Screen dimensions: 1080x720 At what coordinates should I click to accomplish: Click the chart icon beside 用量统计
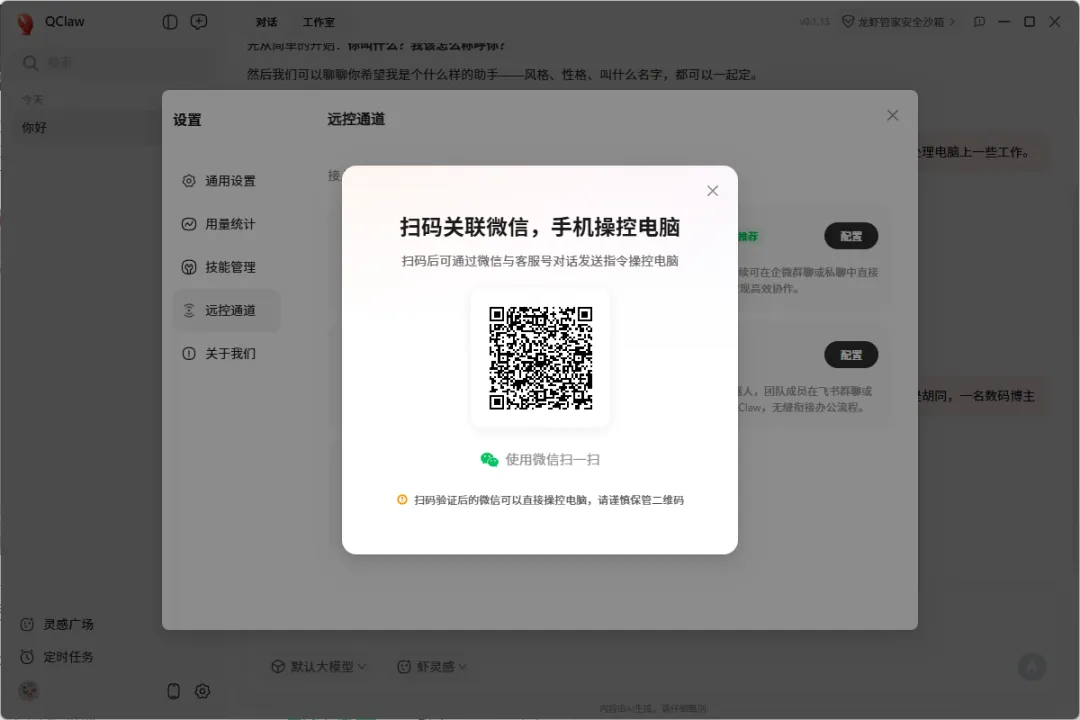189,225
